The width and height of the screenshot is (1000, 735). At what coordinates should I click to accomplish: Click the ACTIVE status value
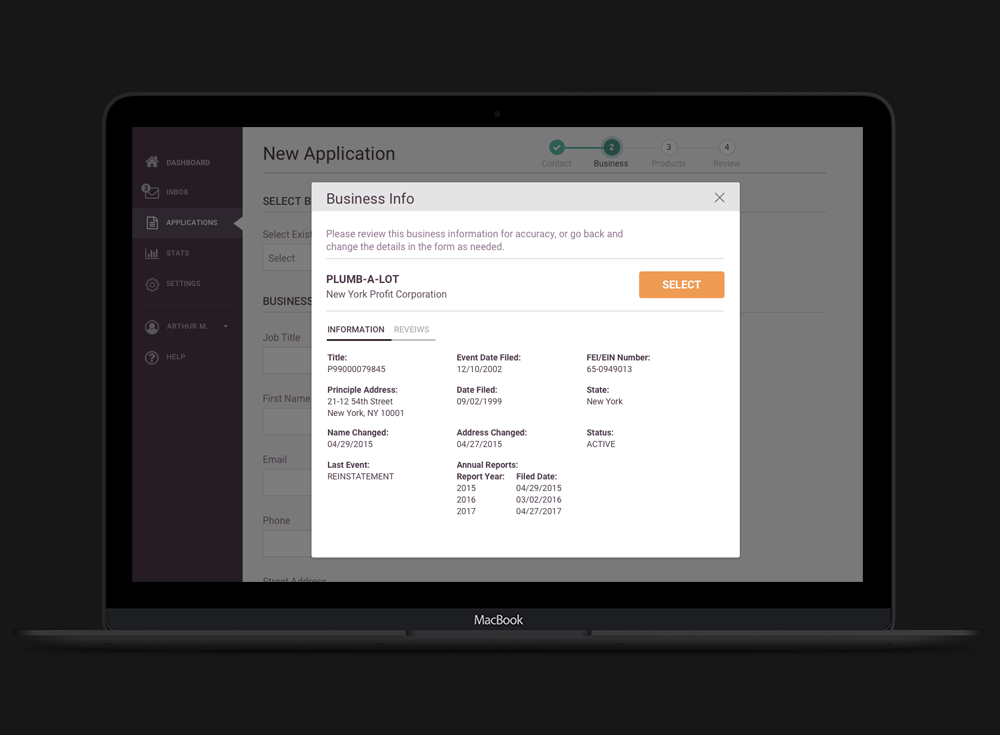(x=601, y=445)
